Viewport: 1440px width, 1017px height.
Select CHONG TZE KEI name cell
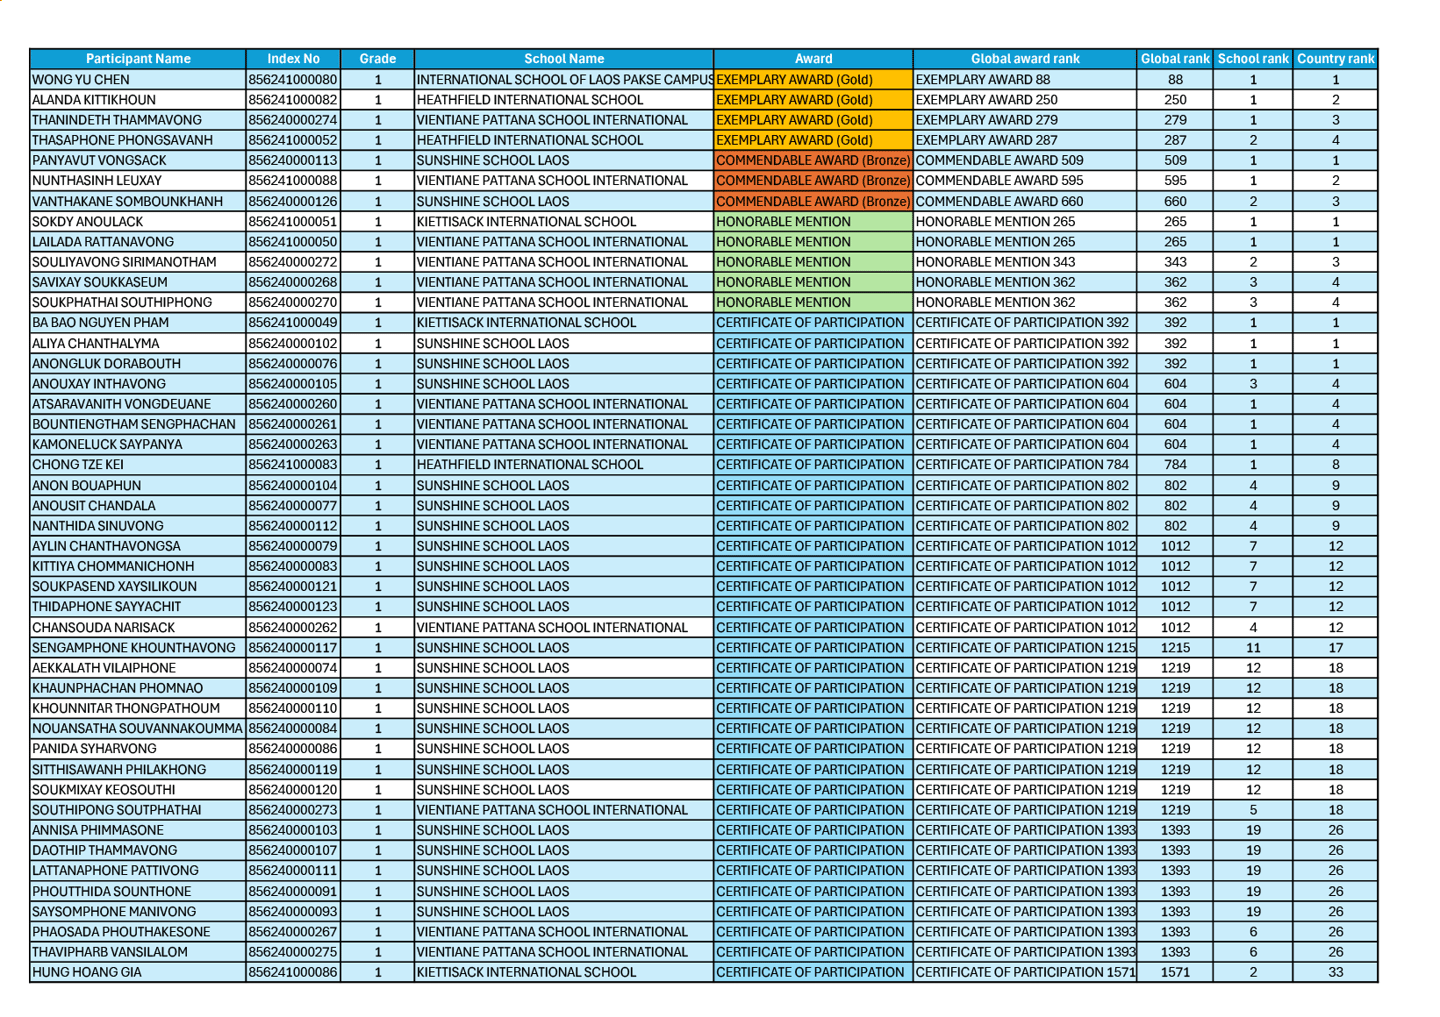[138, 464]
